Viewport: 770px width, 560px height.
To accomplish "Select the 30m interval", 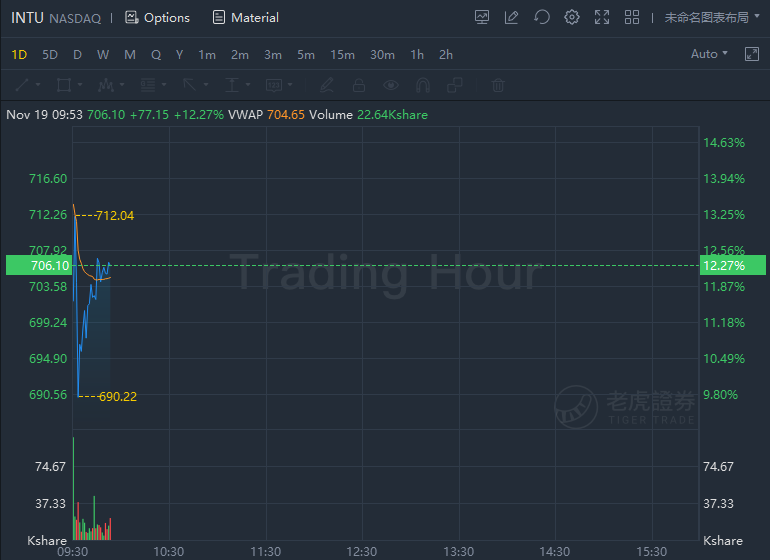I will tap(382, 55).
